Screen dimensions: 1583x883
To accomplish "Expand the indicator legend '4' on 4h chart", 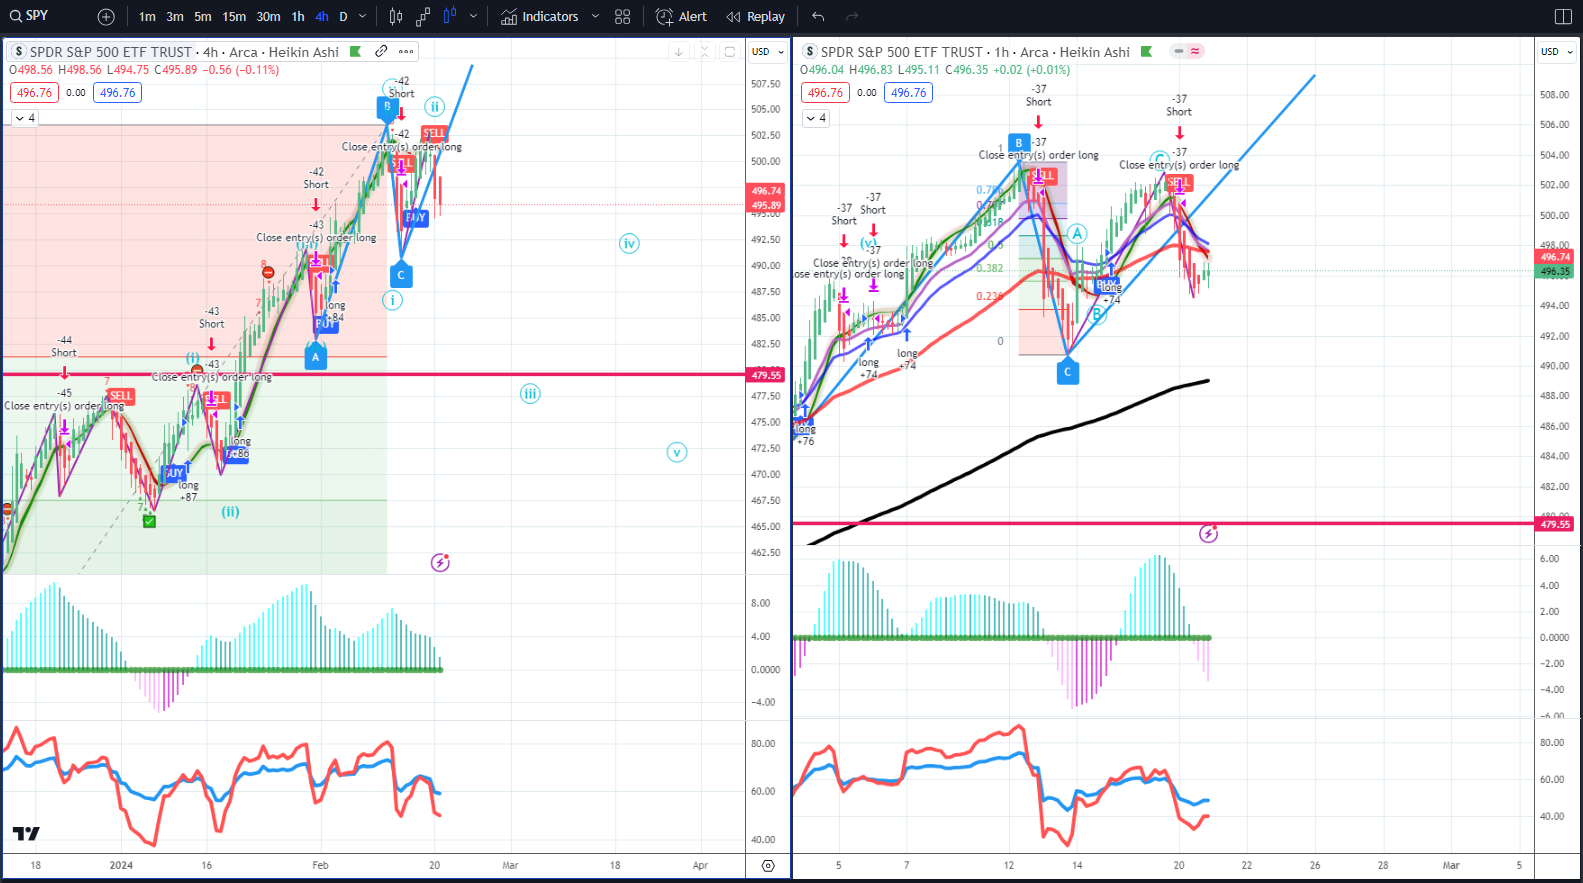I will coord(25,118).
